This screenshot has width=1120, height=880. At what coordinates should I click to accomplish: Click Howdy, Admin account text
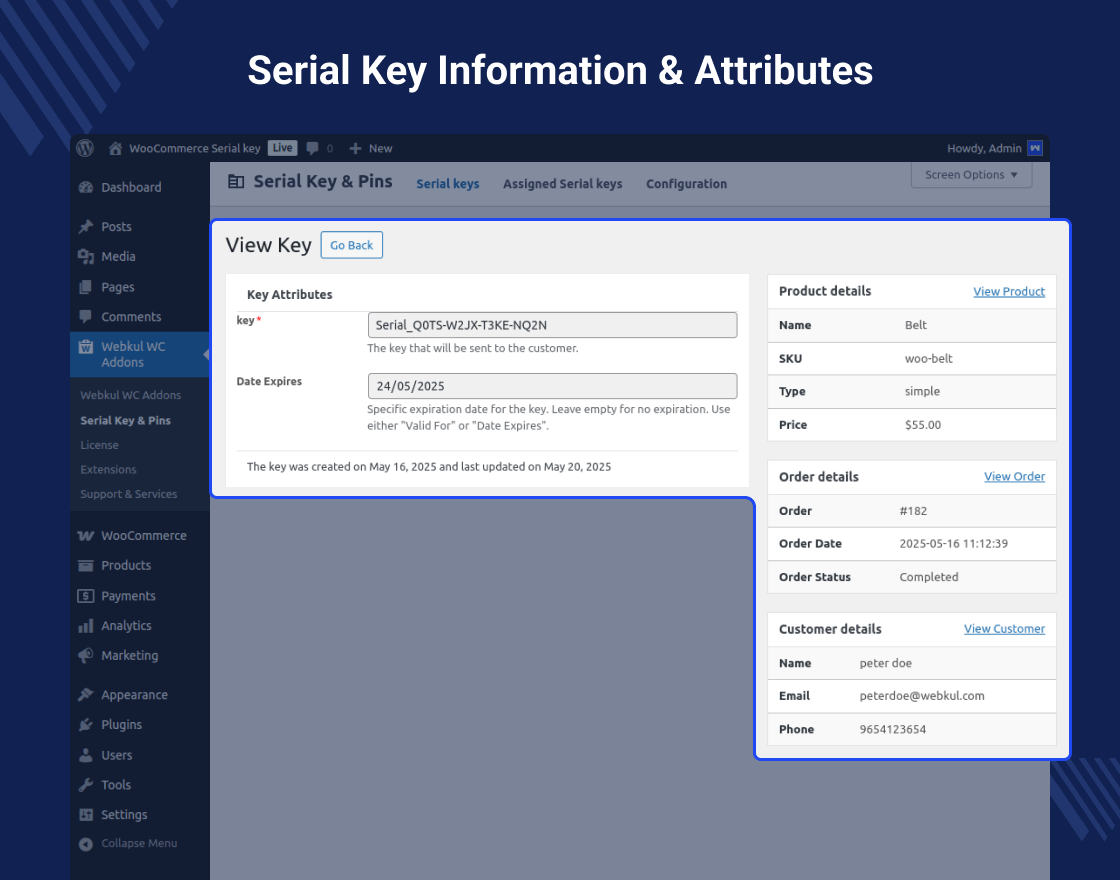click(x=984, y=149)
